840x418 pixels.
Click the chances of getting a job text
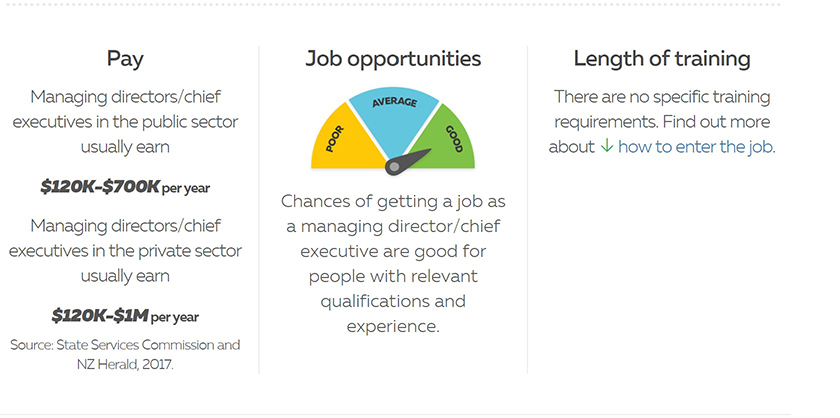pos(393,264)
